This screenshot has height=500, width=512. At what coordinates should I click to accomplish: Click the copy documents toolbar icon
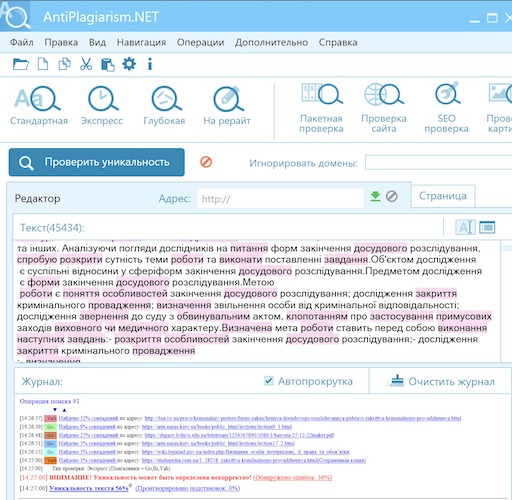pos(64,64)
